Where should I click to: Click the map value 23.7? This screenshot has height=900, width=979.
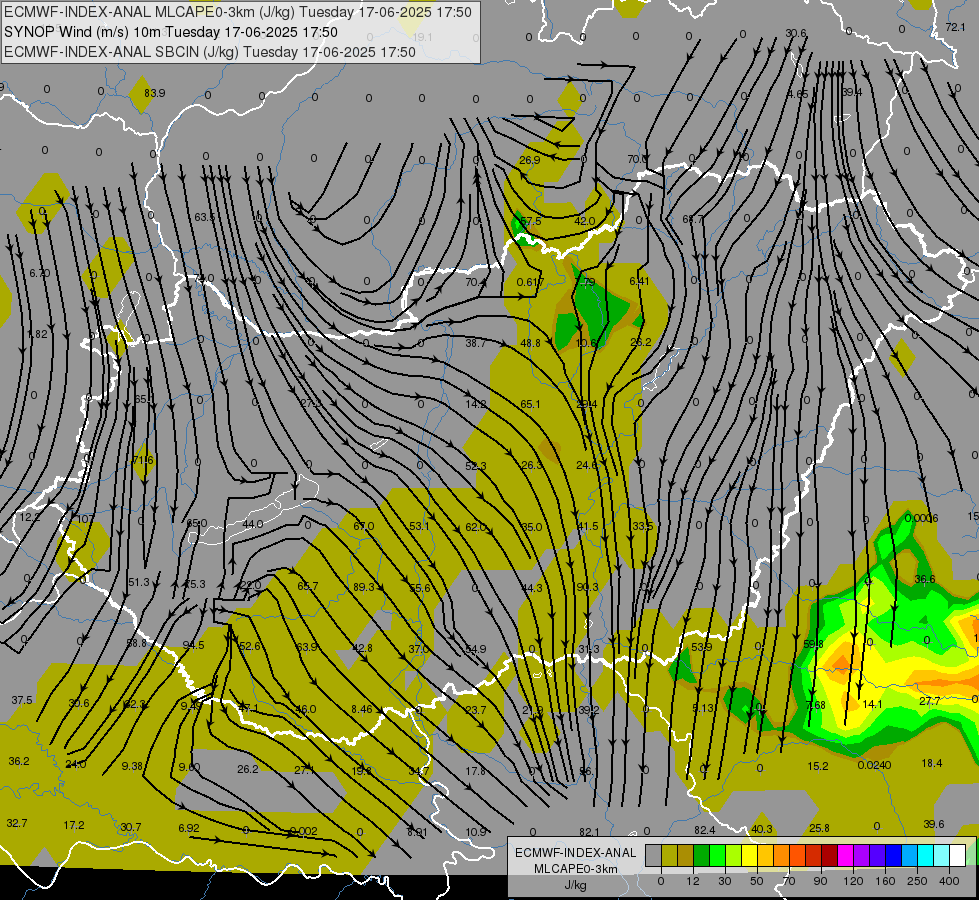pyautogui.click(x=475, y=710)
